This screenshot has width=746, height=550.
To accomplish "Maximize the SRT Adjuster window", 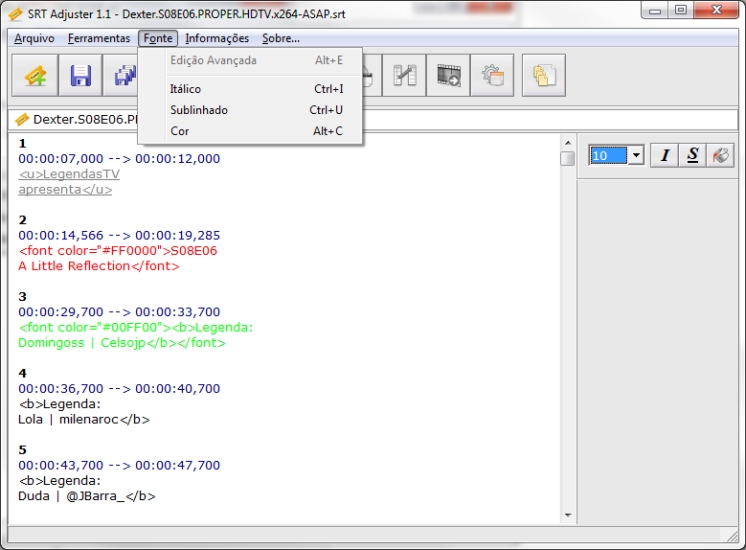I will [x=681, y=10].
